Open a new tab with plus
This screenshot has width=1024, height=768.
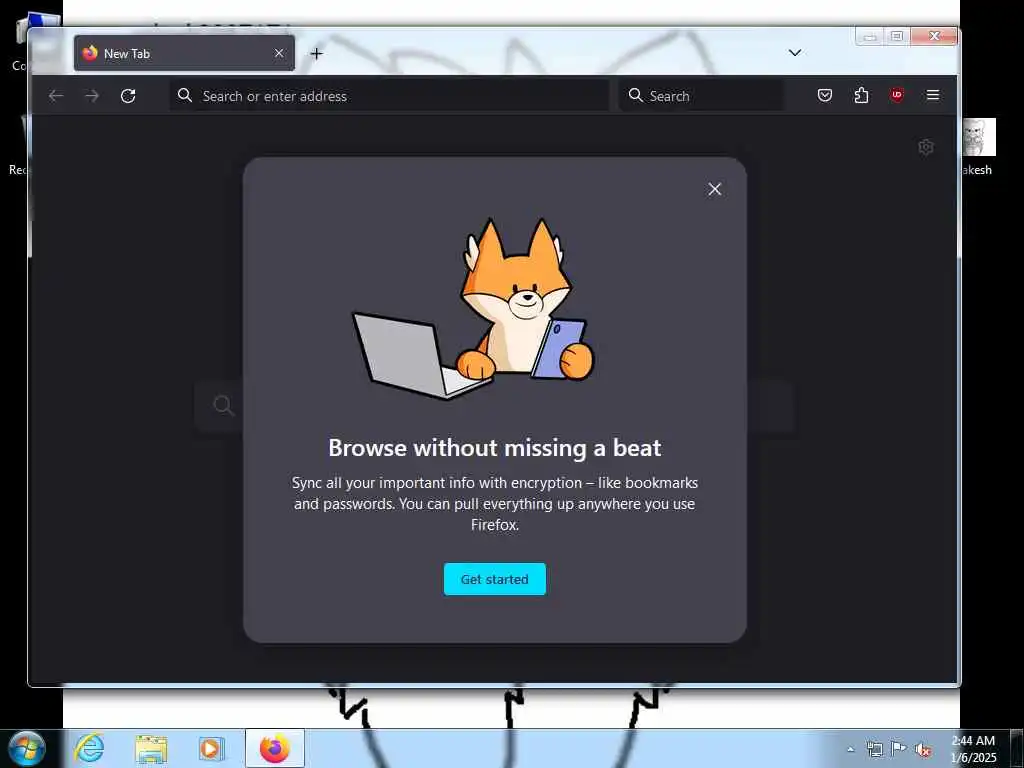coord(316,54)
